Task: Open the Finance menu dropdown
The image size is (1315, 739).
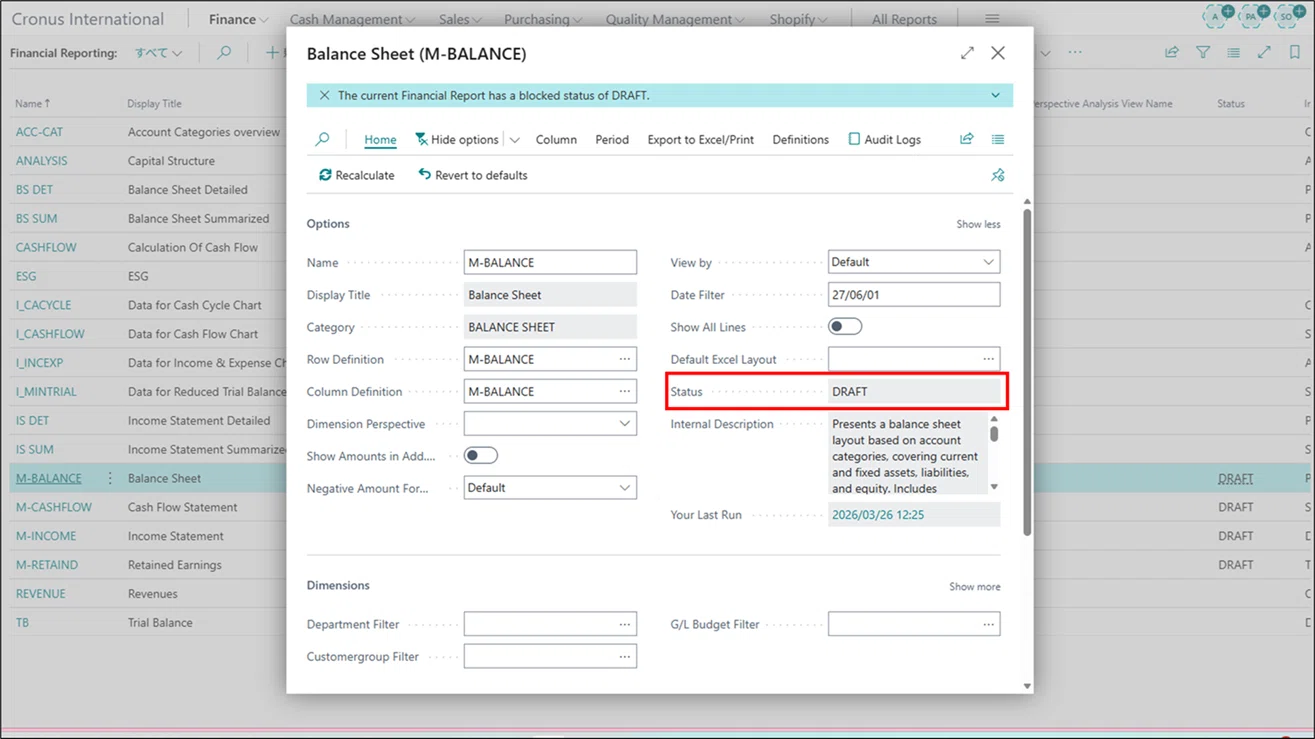Action: coord(238,19)
